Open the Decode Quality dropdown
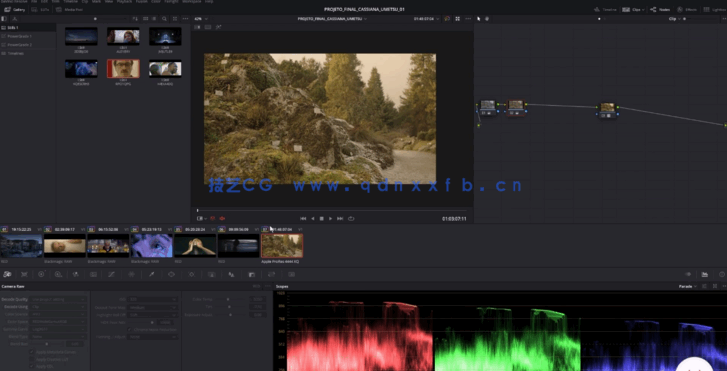 58,300
